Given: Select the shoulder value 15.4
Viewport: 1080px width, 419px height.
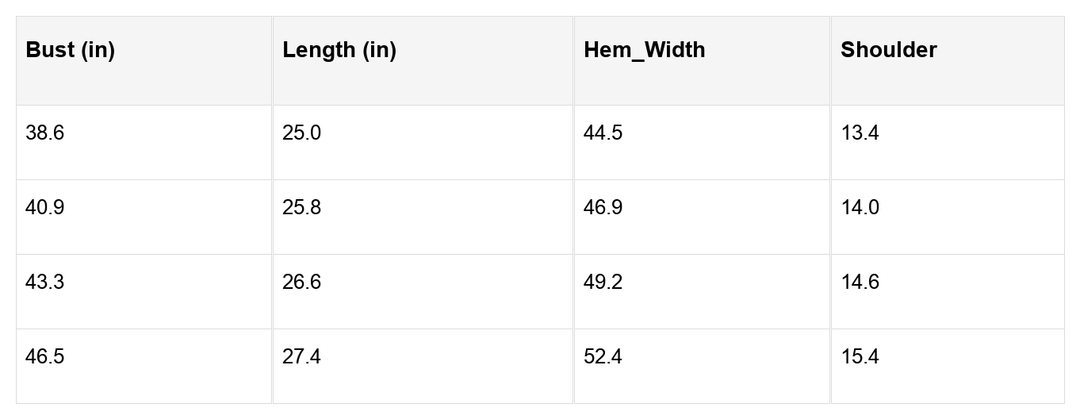Looking at the screenshot, I should click(860, 357).
